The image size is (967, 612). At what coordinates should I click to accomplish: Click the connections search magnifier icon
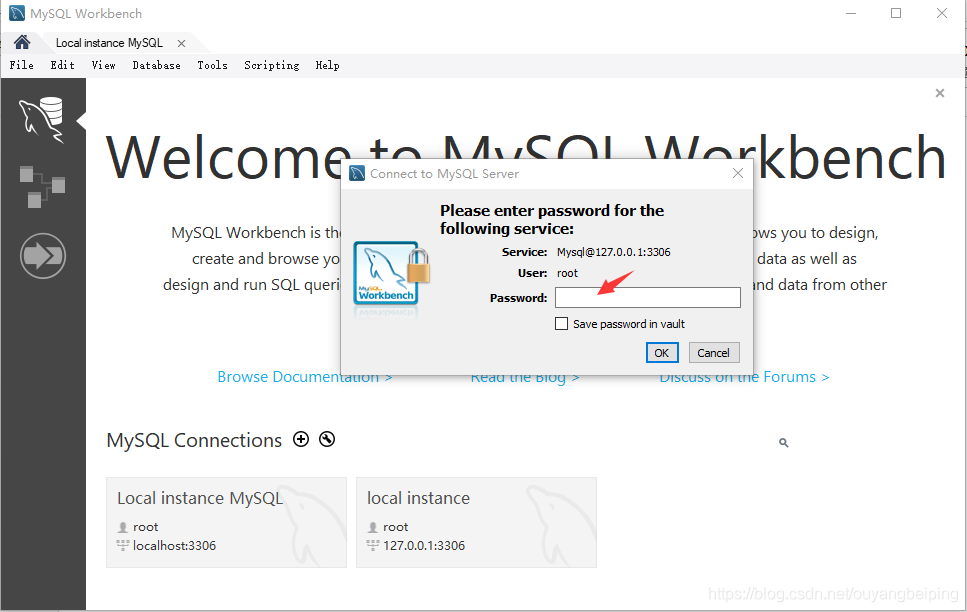[x=783, y=441]
